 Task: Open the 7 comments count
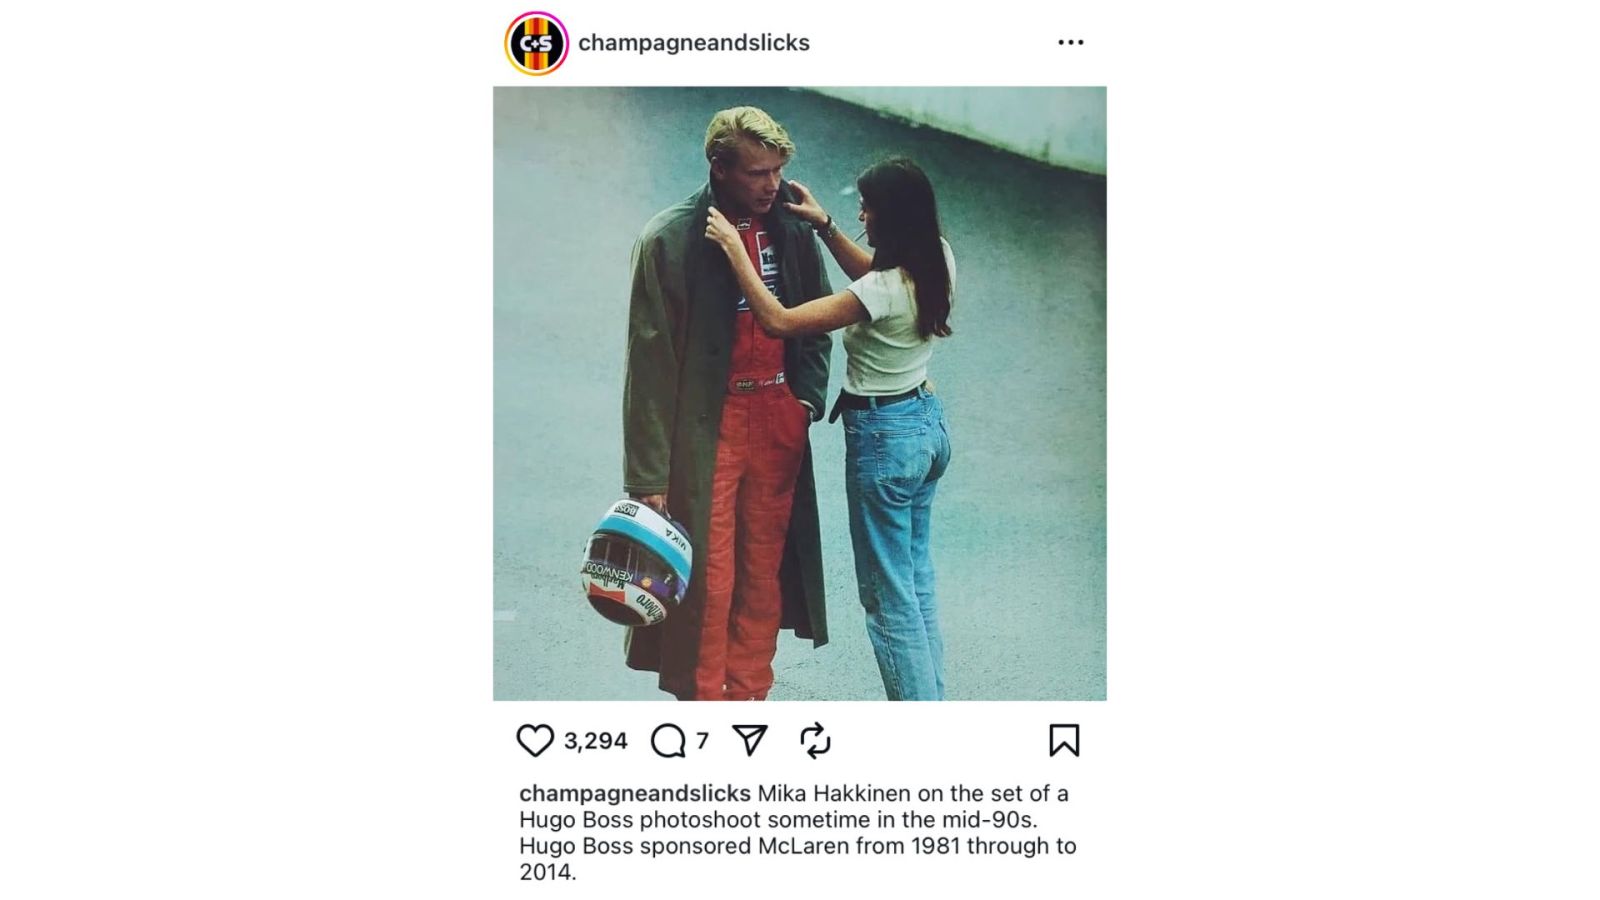(x=702, y=741)
